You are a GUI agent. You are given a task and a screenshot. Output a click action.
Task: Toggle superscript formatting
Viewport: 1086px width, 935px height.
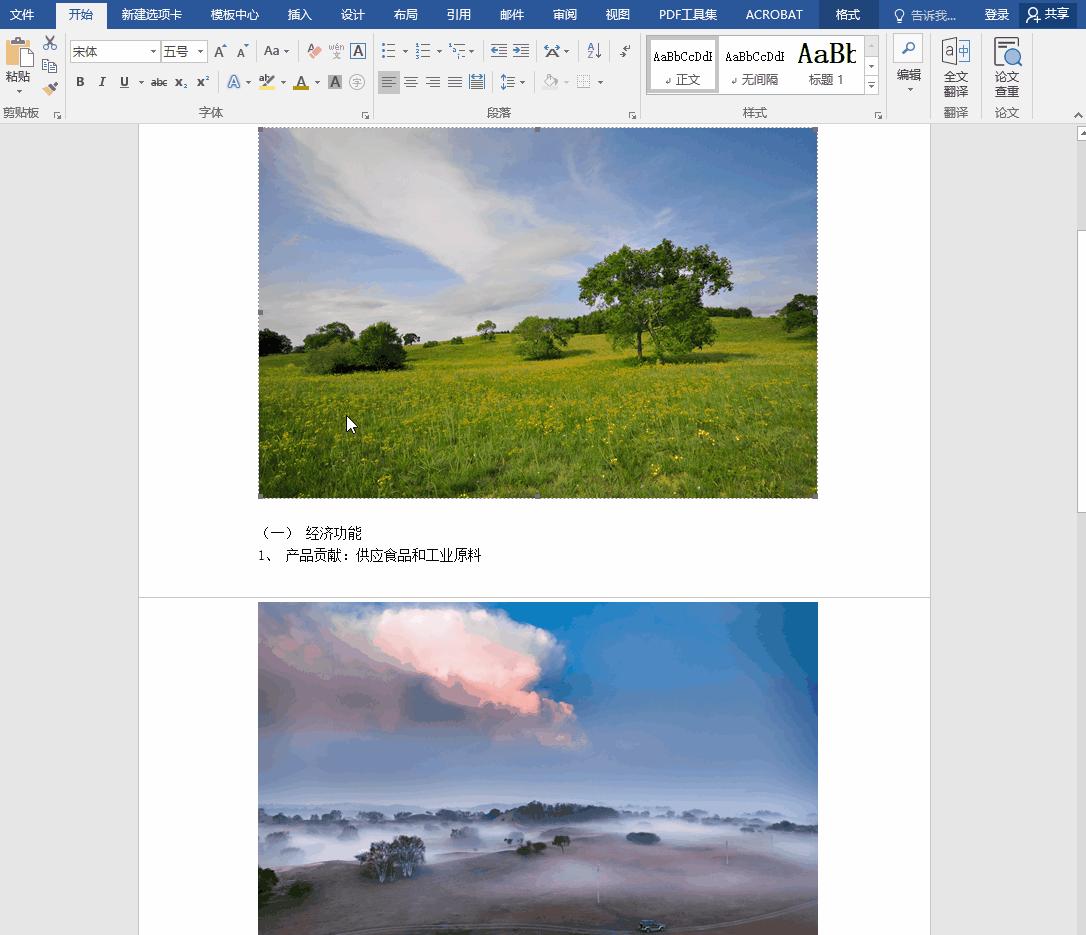coord(202,82)
